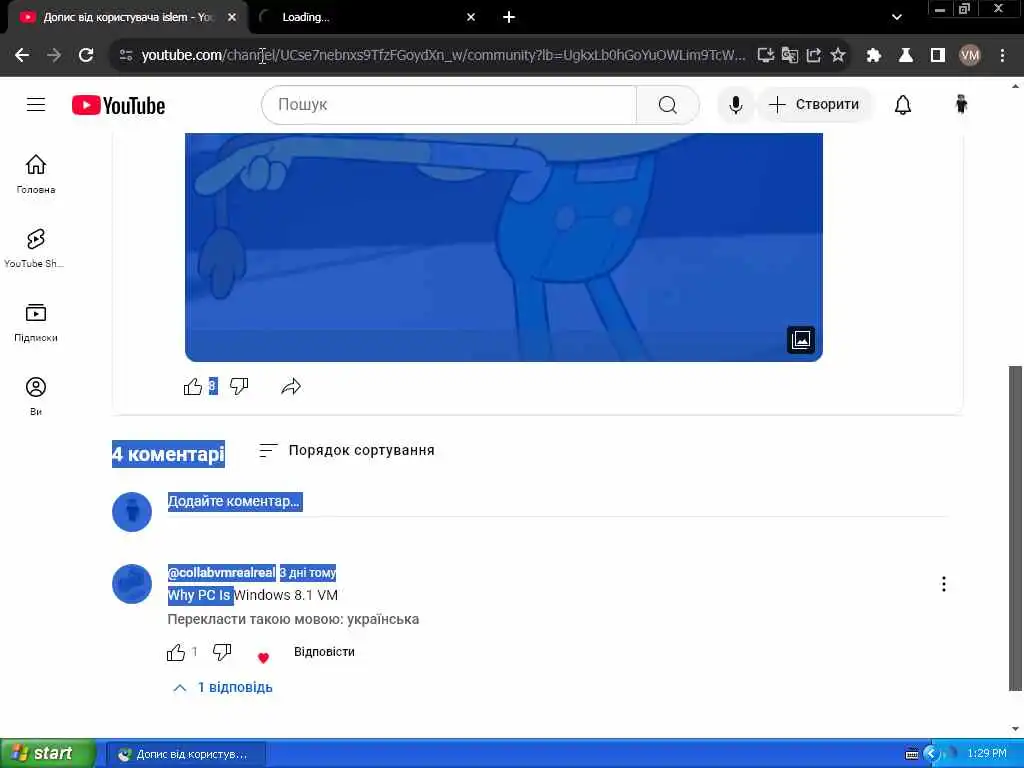Screen dimensions: 1024x768
Task: Click the browser forward arrow
Action: point(54,56)
